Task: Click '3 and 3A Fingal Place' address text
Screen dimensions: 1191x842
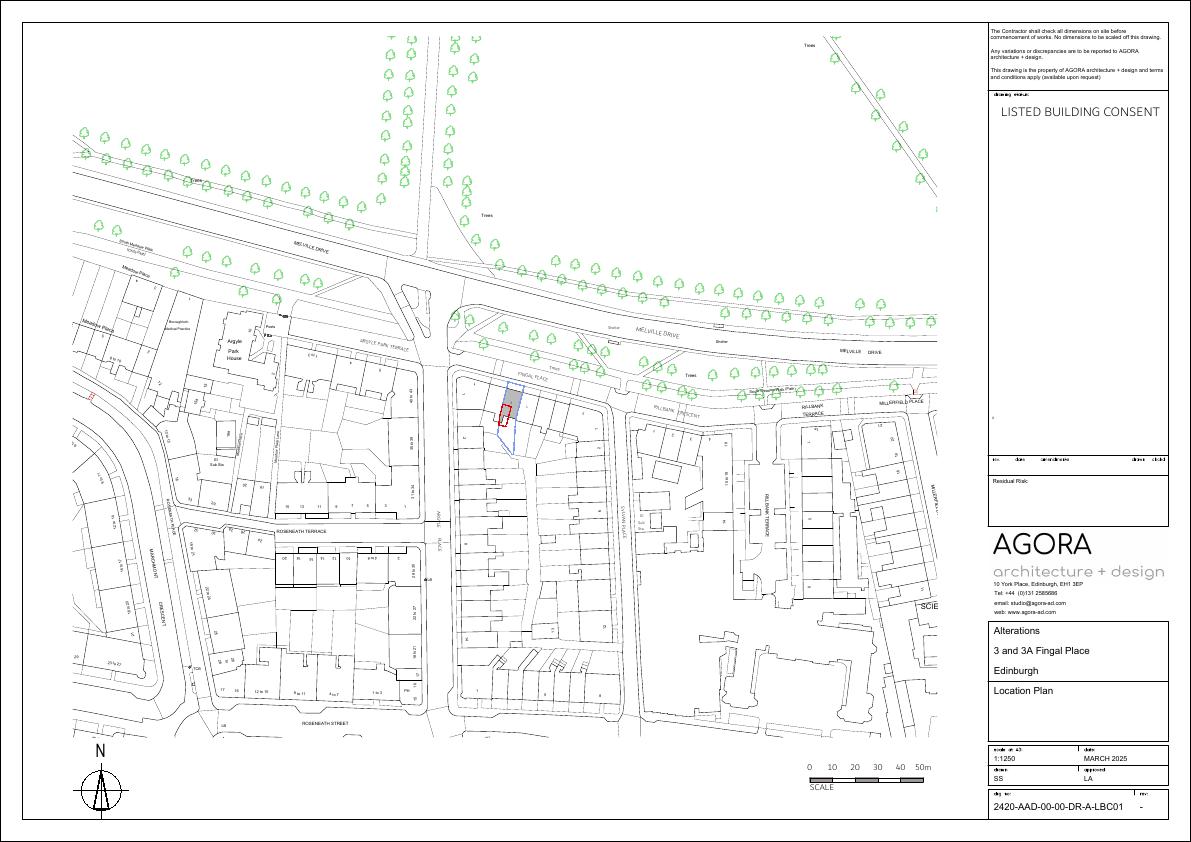Action: coord(1041,651)
